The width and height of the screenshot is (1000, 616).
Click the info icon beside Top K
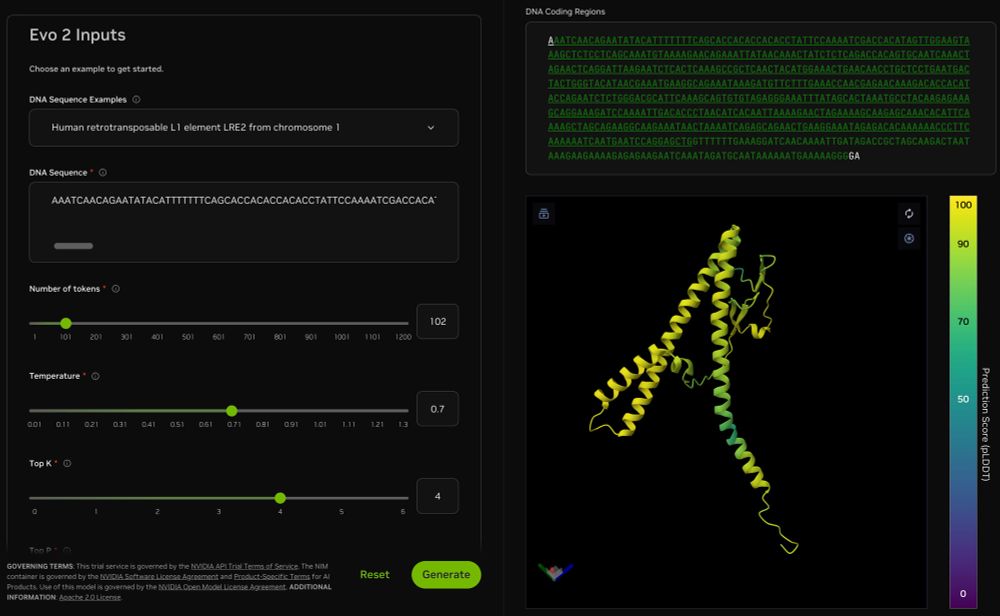coord(67,464)
